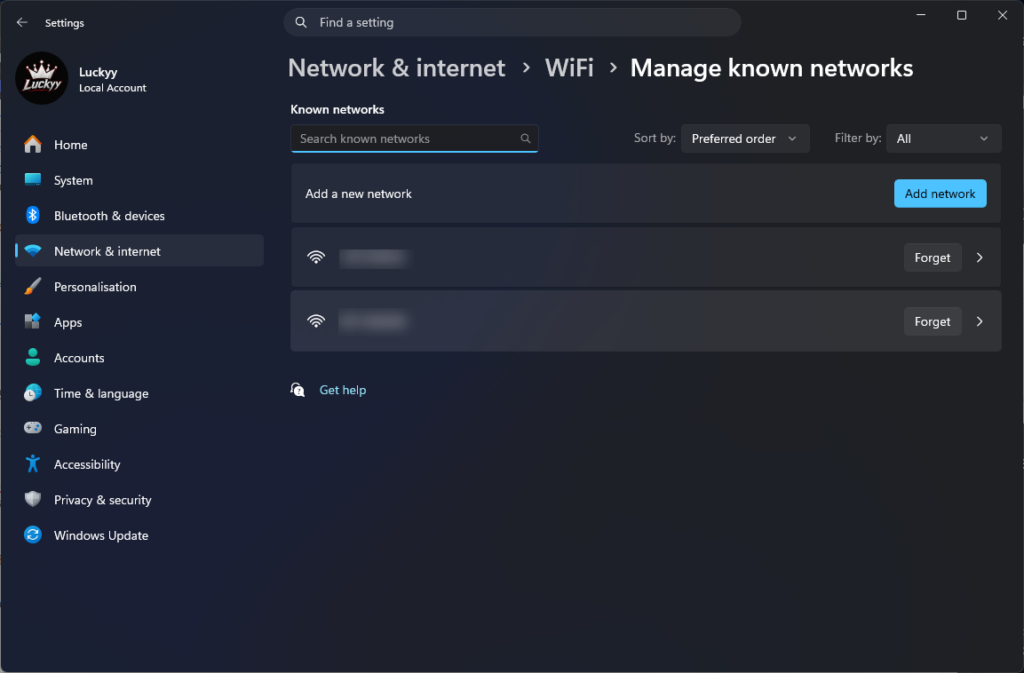
Task: Navigate to Network & internet breadcrumb
Action: (396, 68)
